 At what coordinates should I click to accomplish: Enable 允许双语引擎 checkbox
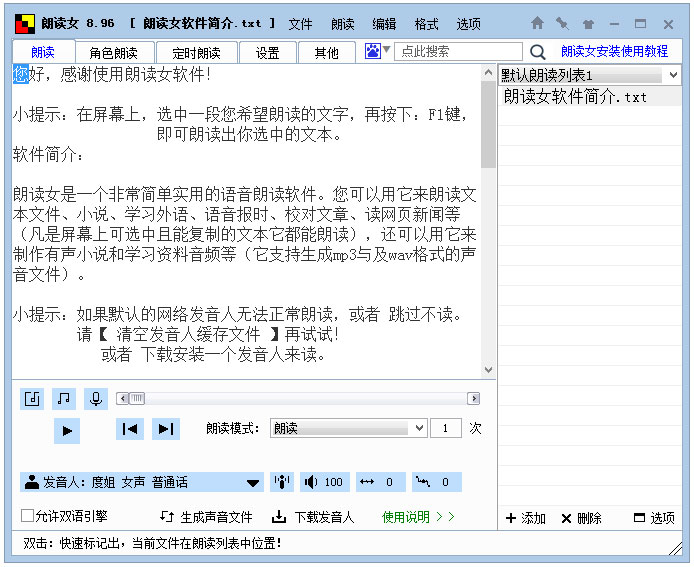tap(27, 516)
